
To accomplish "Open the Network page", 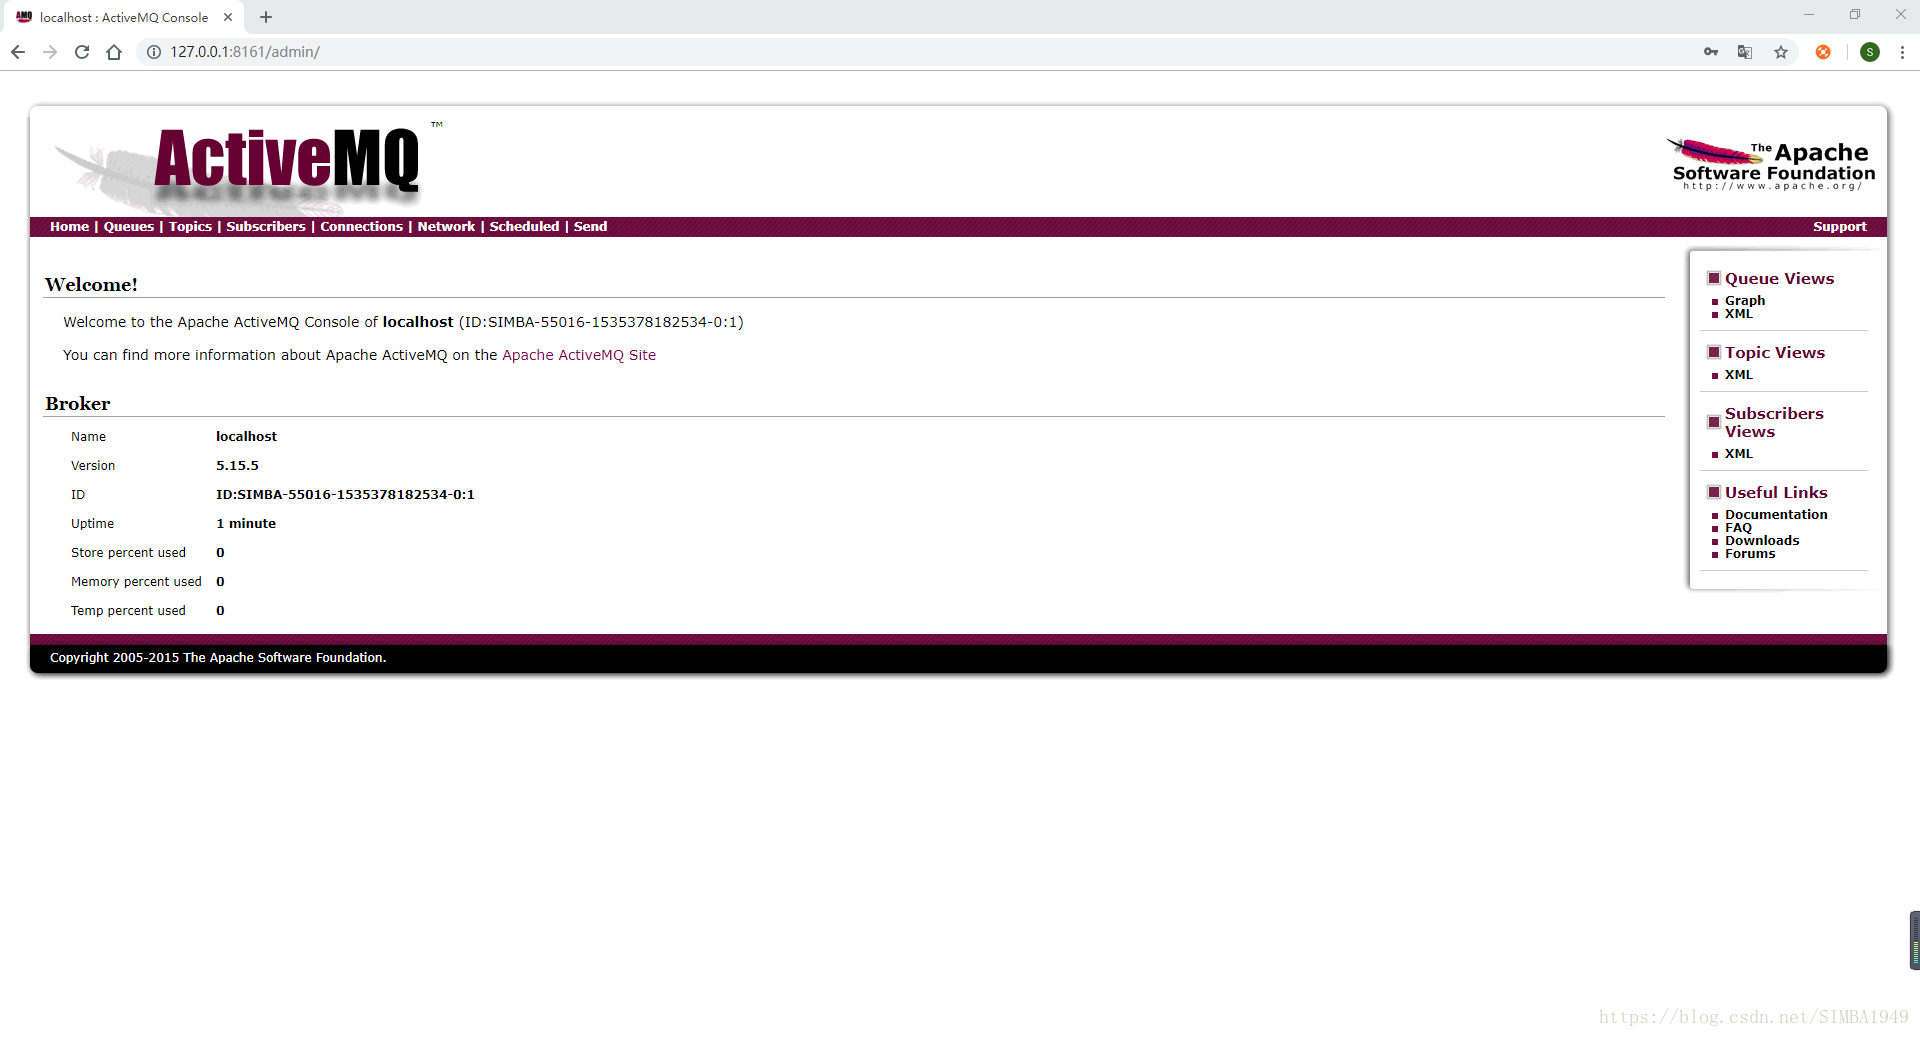I will tap(446, 227).
